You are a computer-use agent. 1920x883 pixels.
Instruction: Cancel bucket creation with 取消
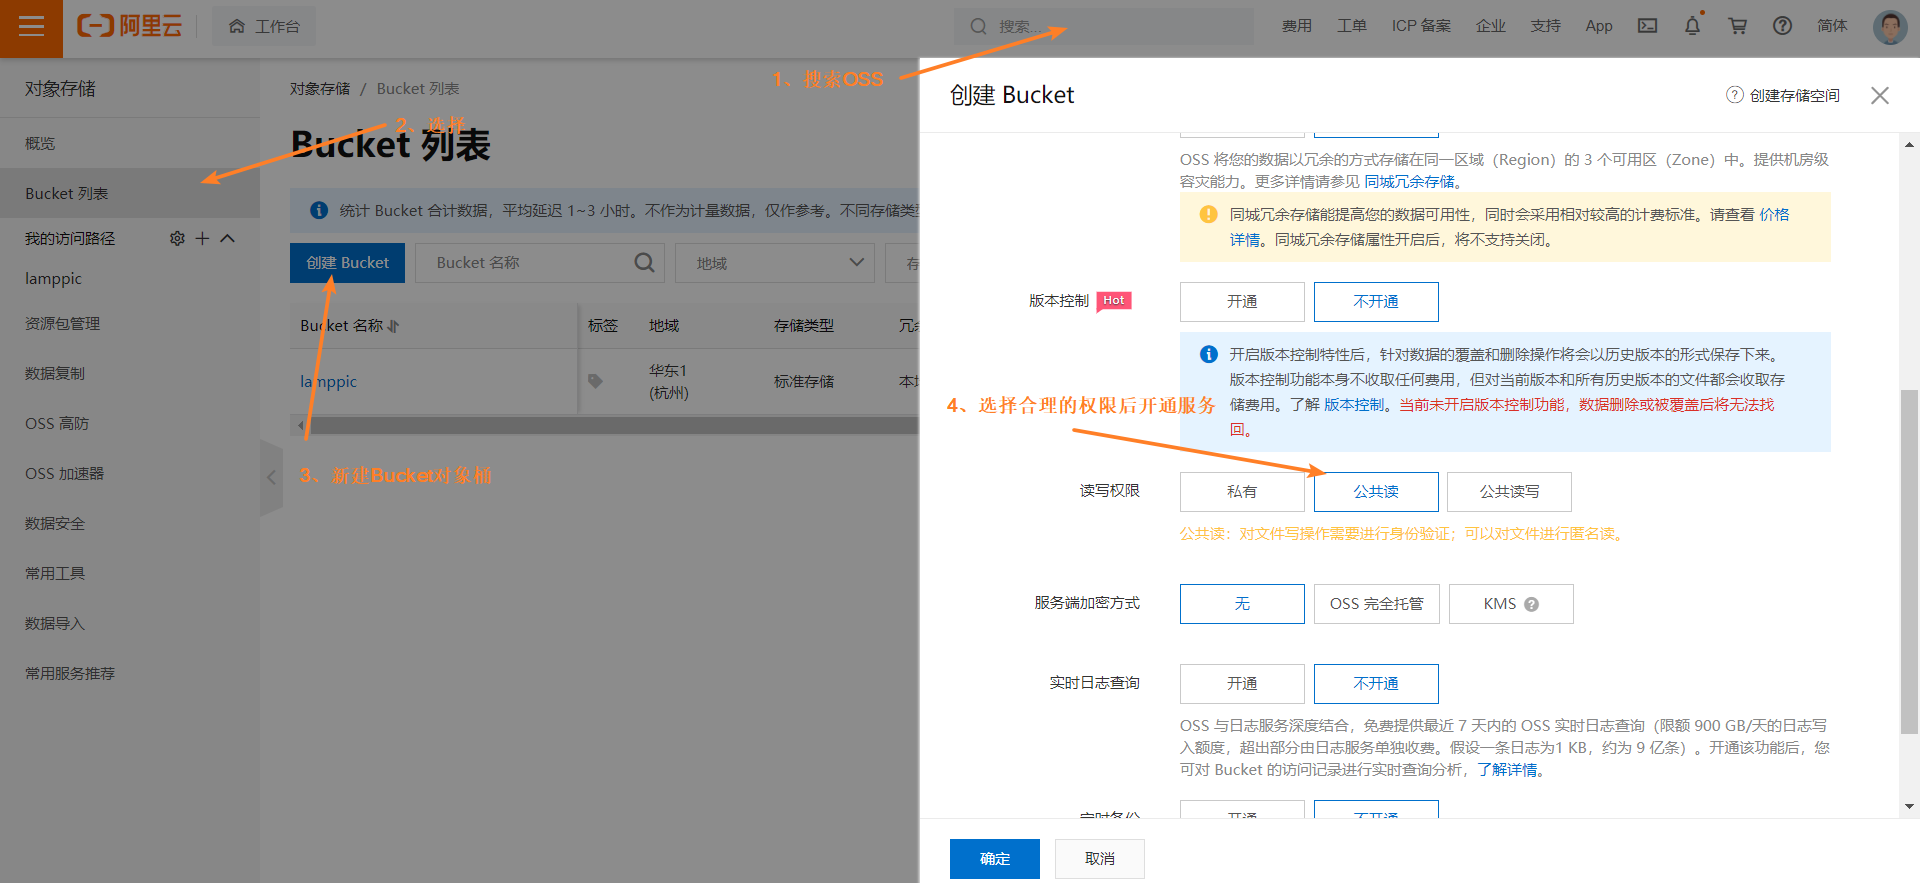click(1100, 859)
